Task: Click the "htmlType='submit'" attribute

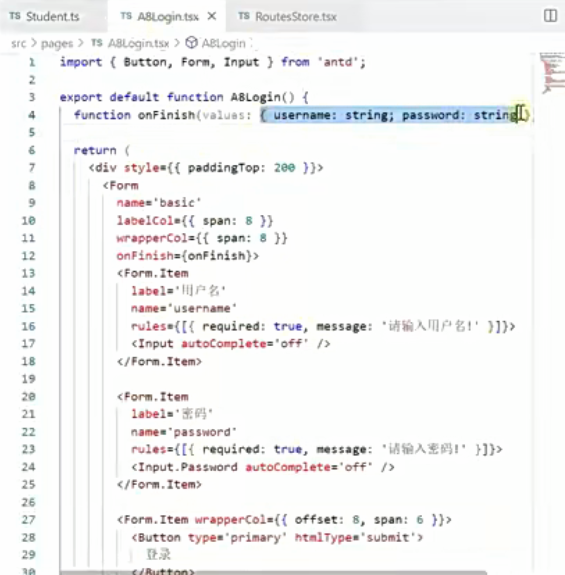Action: point(355,538)
